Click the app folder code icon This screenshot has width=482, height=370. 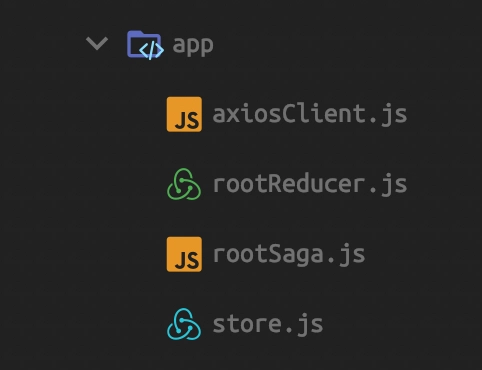click(x=145, y=45)
